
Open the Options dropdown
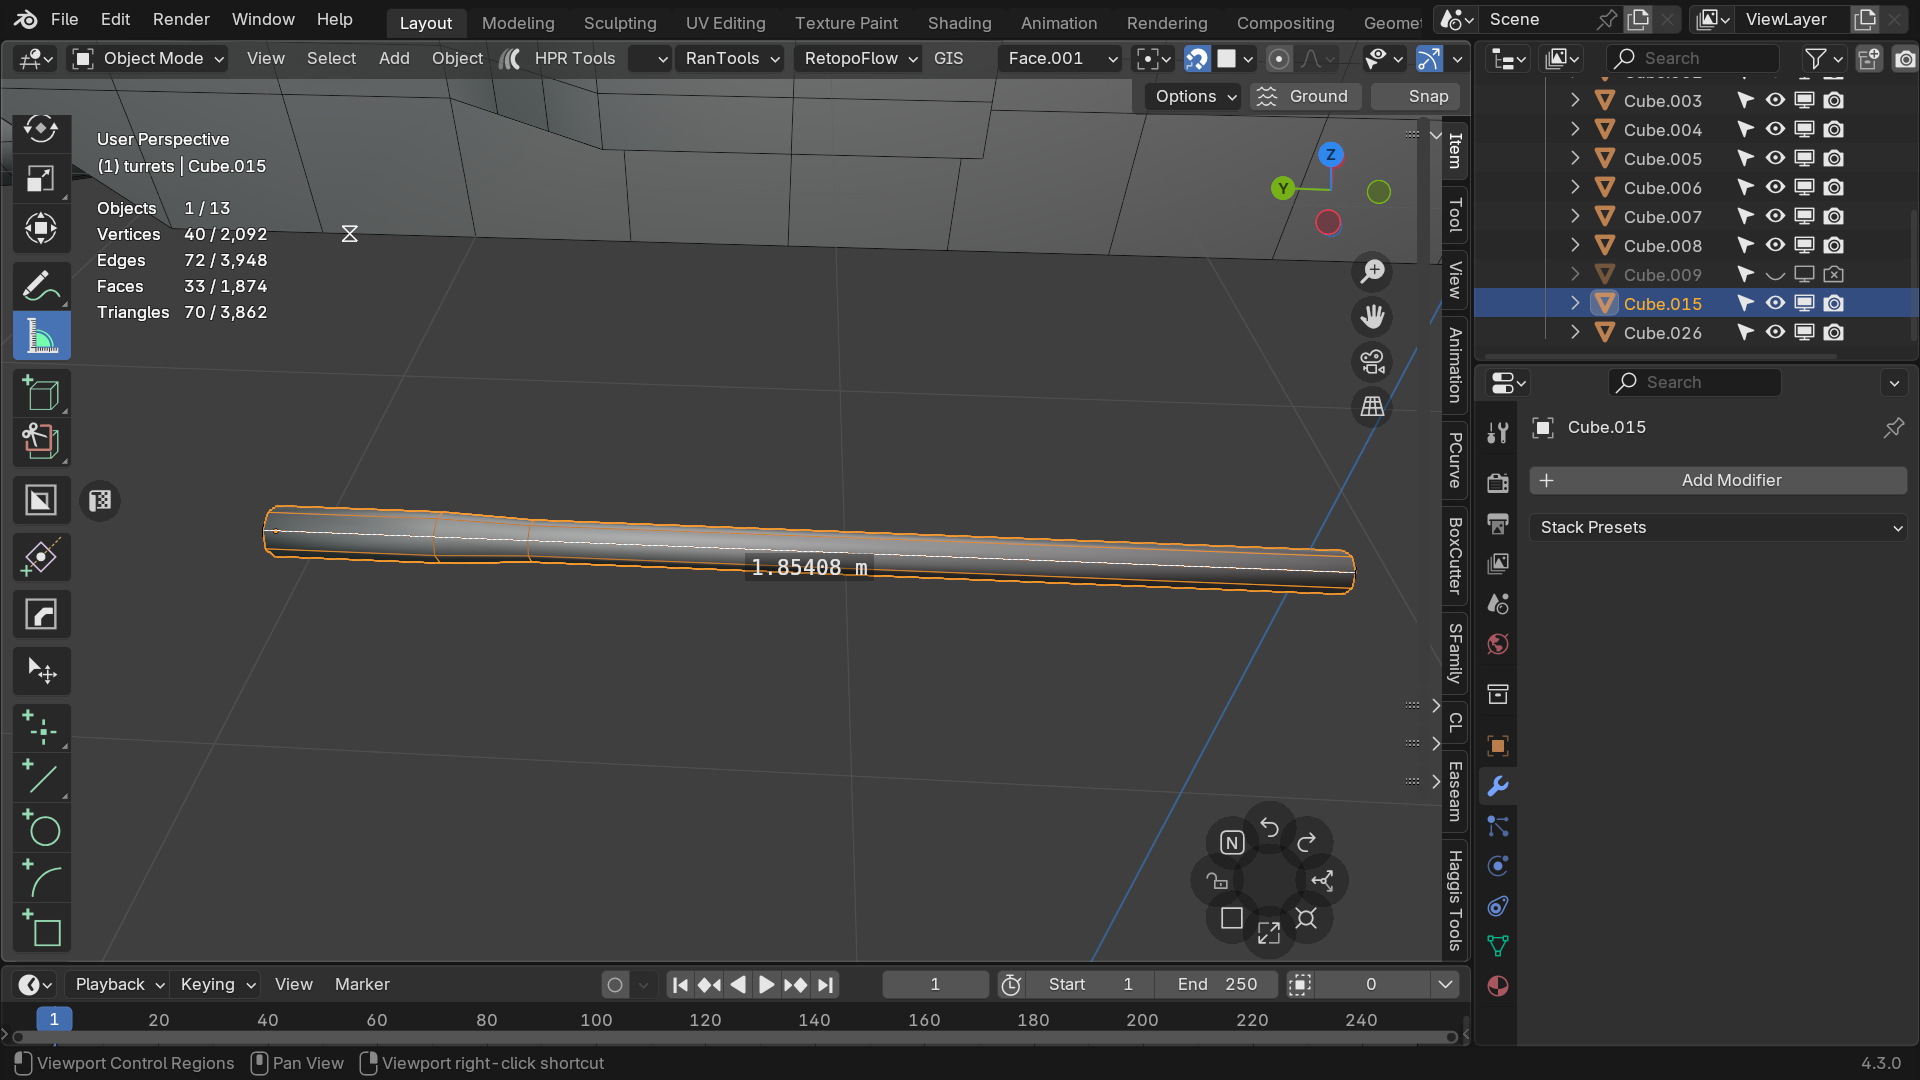1195,96
